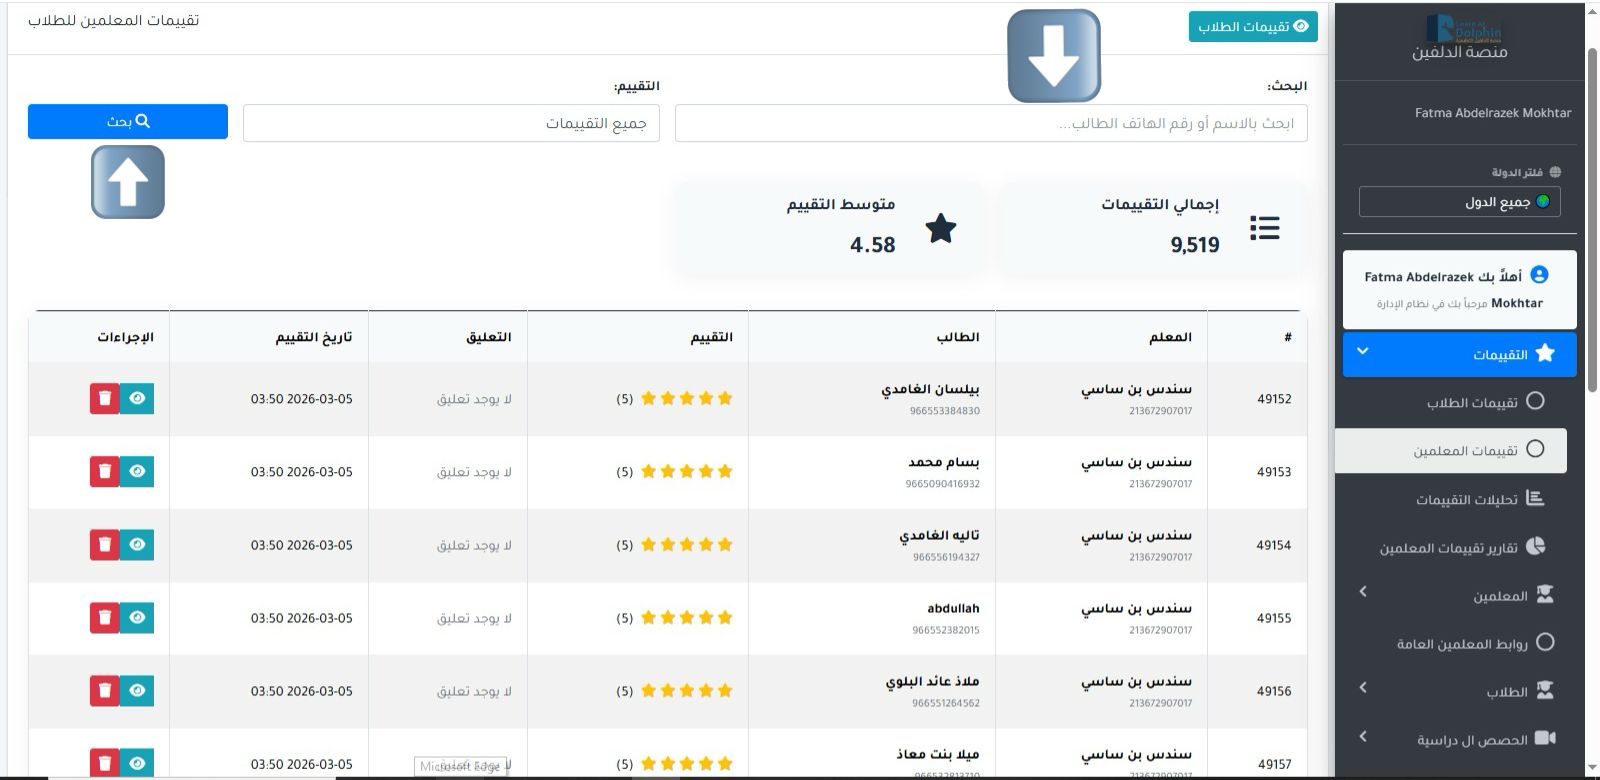Click the large up arrow icon
1600x780 pixels.
(128, 182)
